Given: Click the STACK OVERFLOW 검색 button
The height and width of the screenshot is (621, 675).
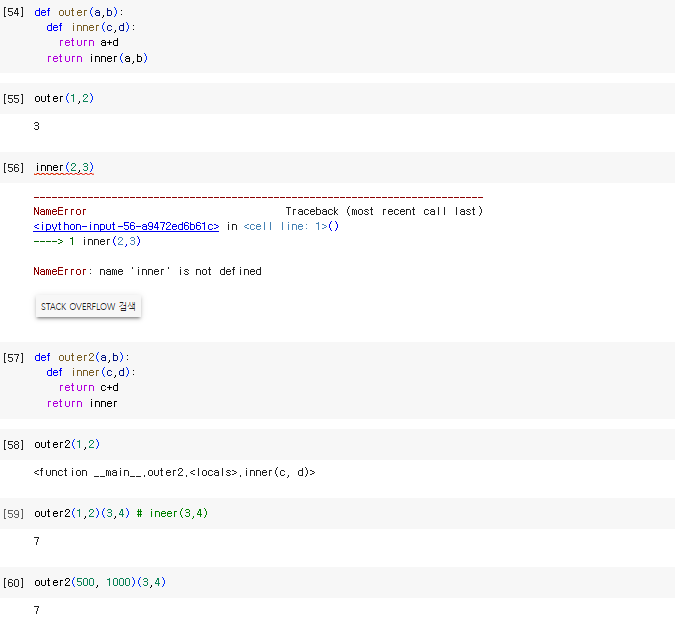Looking at the screenshot, I should click(x=88, y=306).
